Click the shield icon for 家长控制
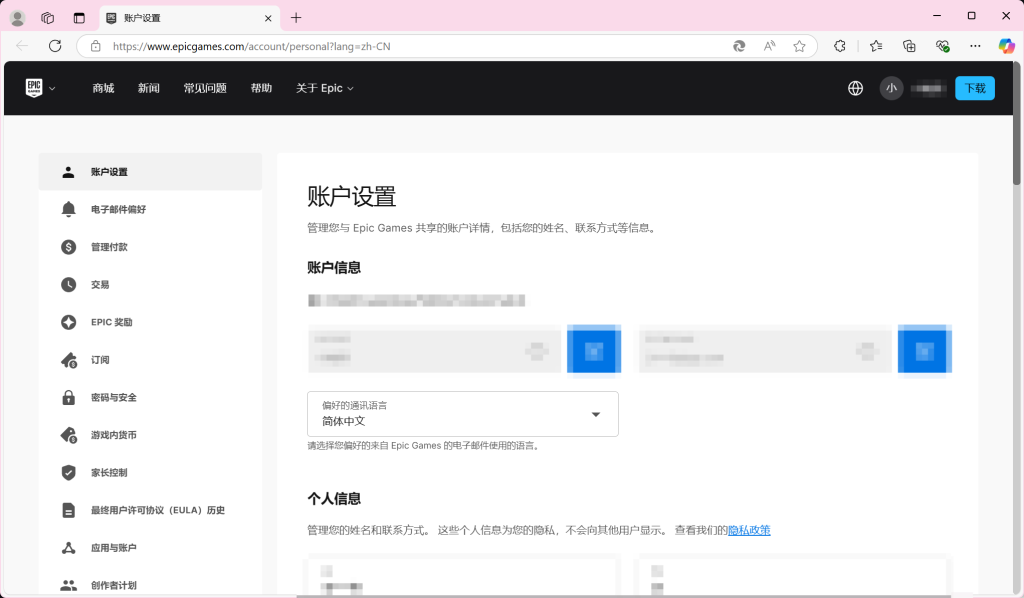This screenshot has width=1024, height=598. coord(68,473)
